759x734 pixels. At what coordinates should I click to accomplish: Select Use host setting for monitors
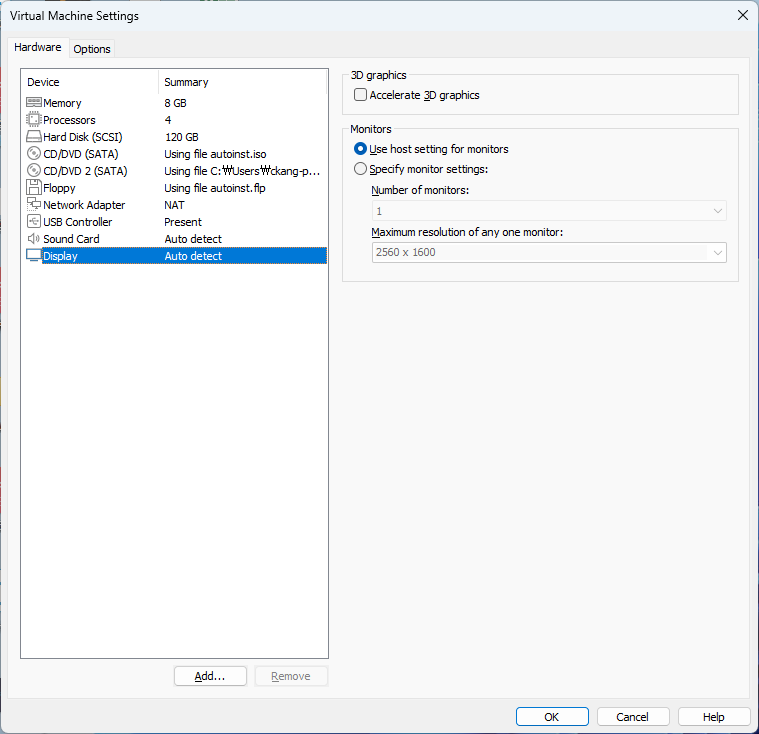point(360,149)
